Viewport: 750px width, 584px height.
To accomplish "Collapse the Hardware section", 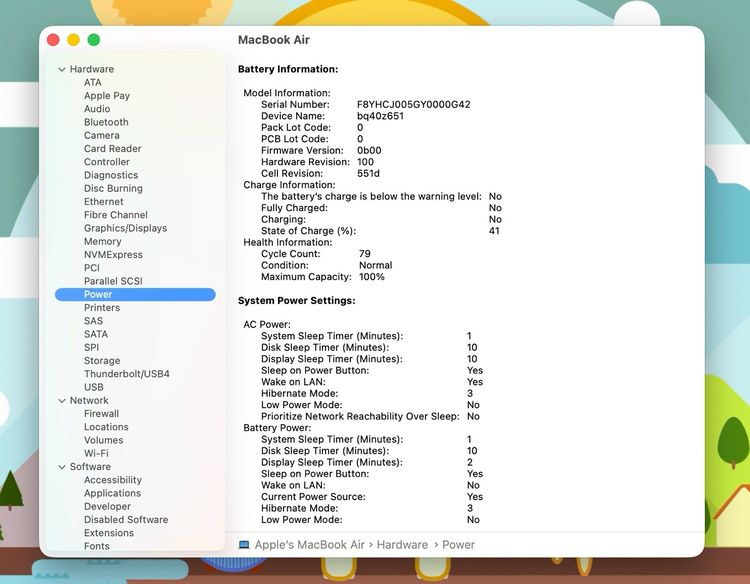I will pos(62,69).
